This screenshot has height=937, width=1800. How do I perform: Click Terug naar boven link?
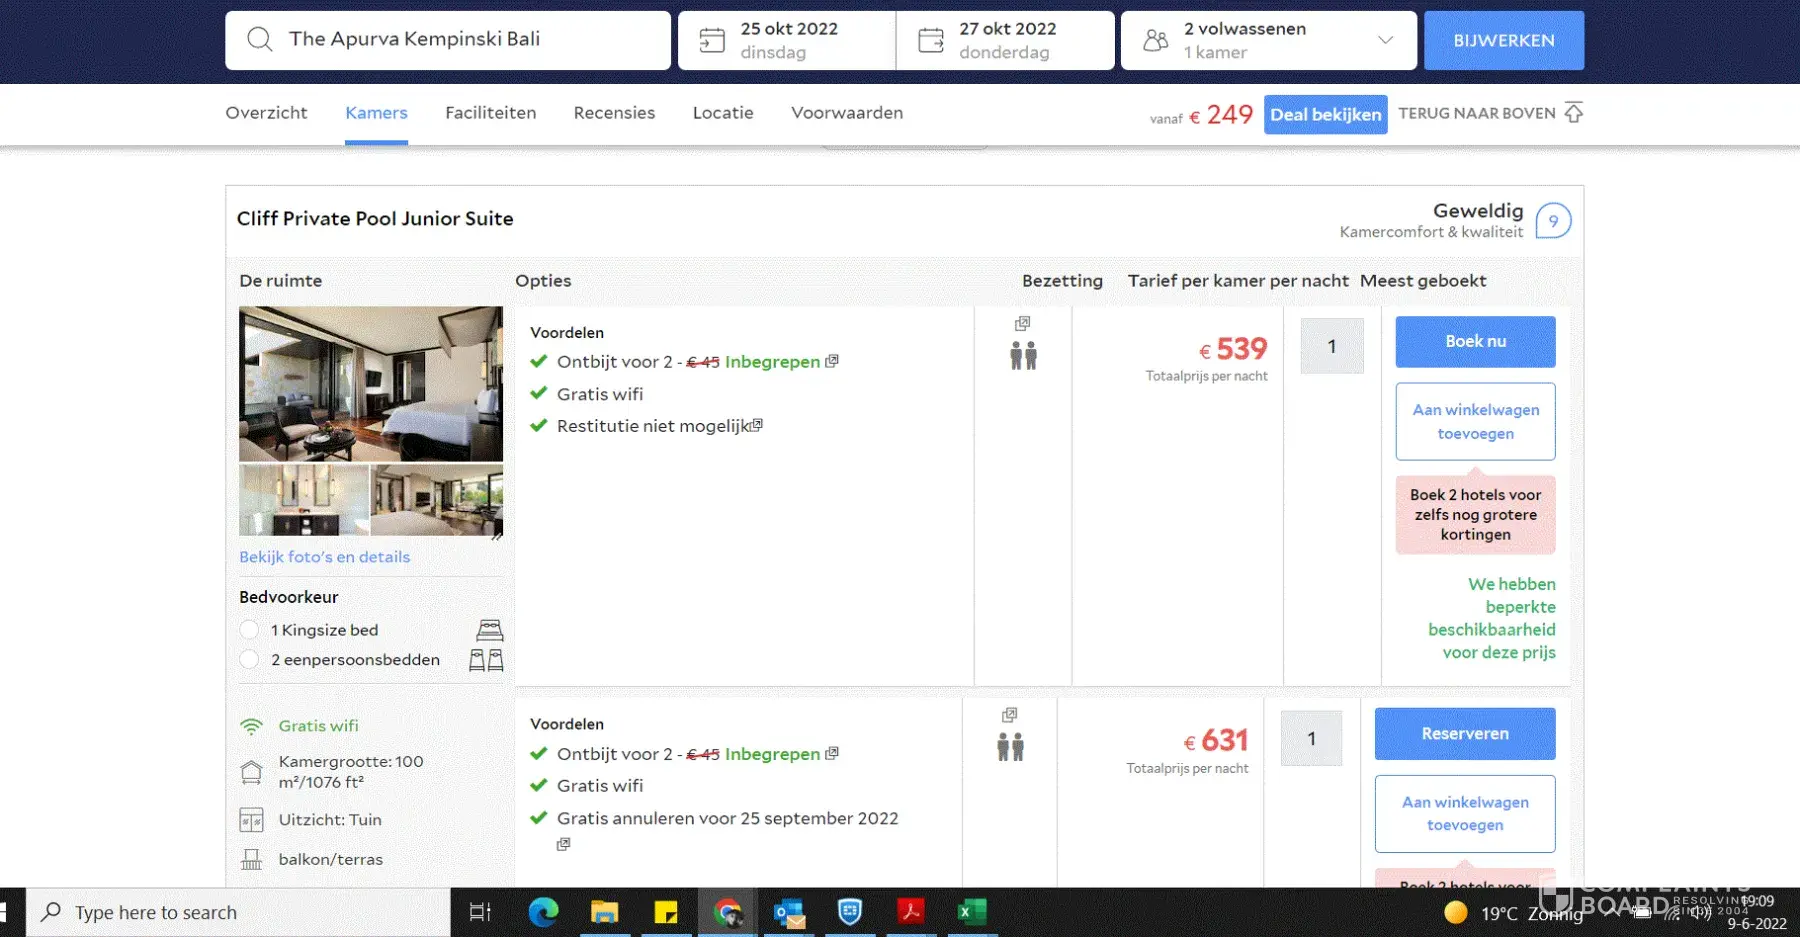1477,113
